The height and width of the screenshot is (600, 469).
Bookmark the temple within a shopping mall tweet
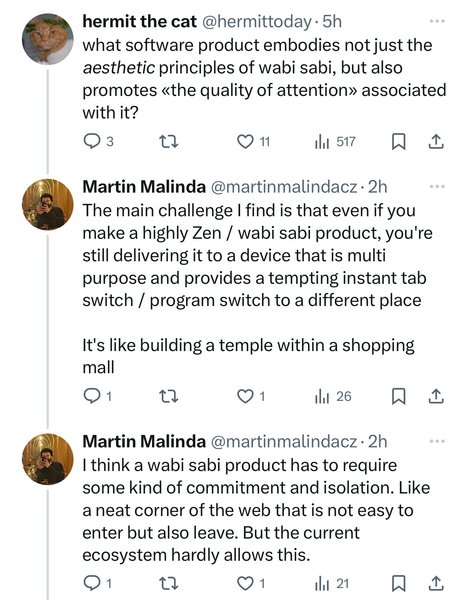pyautogui.click(x=399, y=396)
